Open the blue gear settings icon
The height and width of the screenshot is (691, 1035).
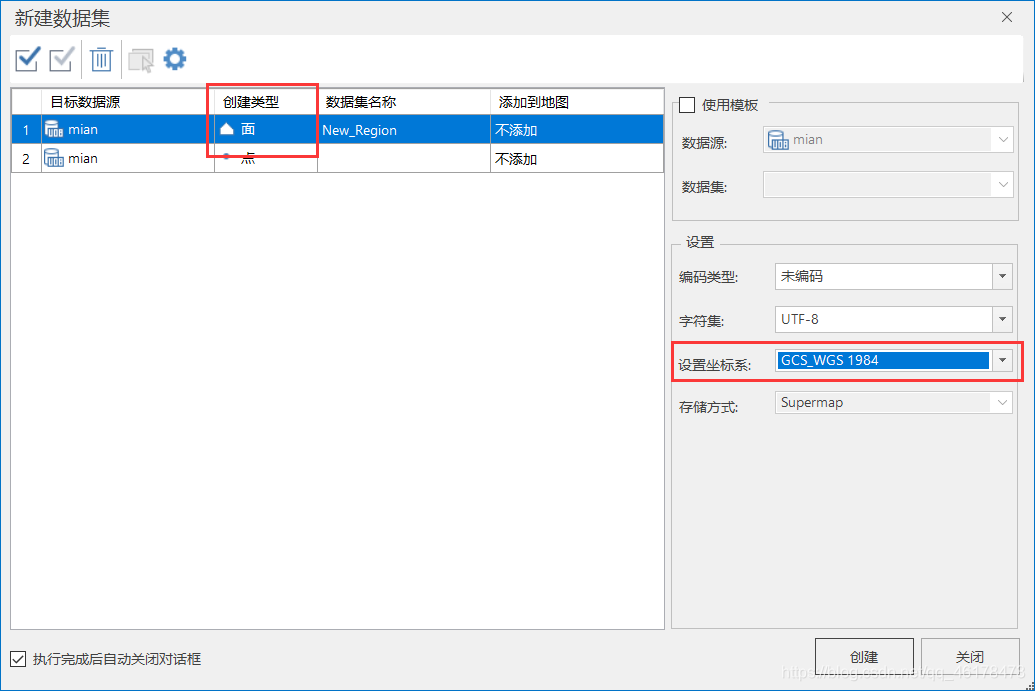(x=175, y=59)
